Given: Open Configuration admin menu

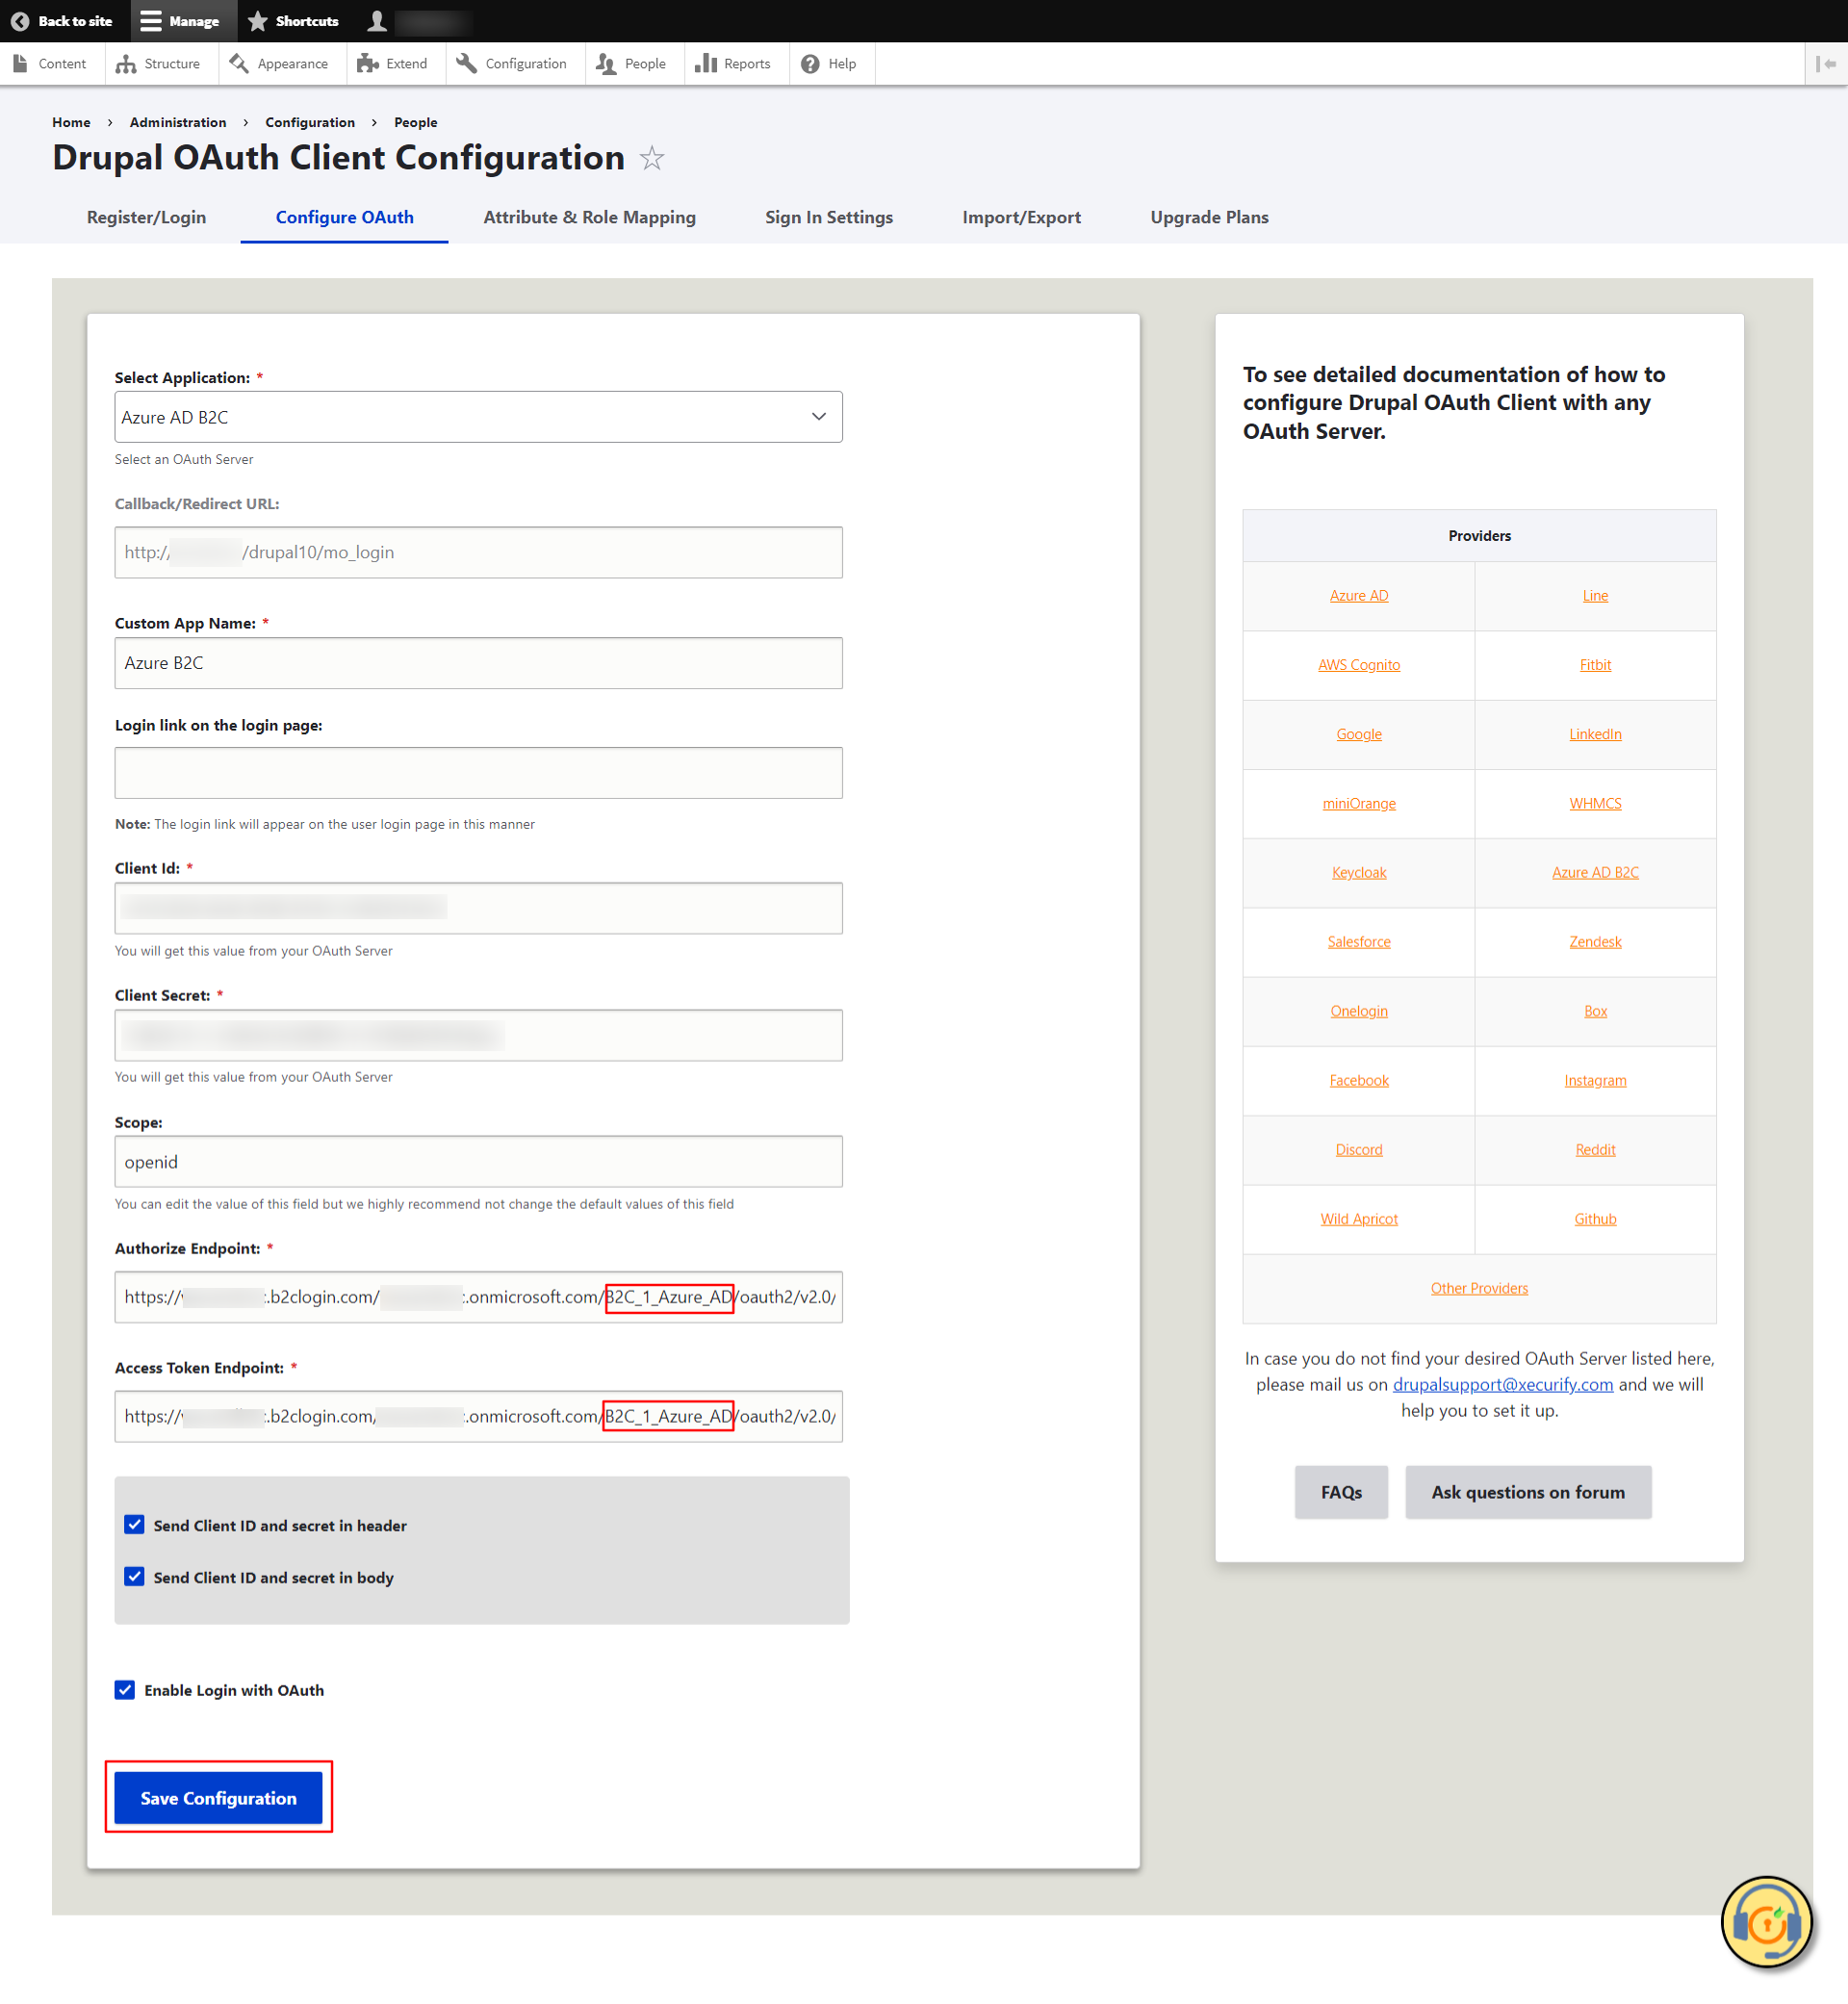Looking at the screenshot, I should pos(512,64).
